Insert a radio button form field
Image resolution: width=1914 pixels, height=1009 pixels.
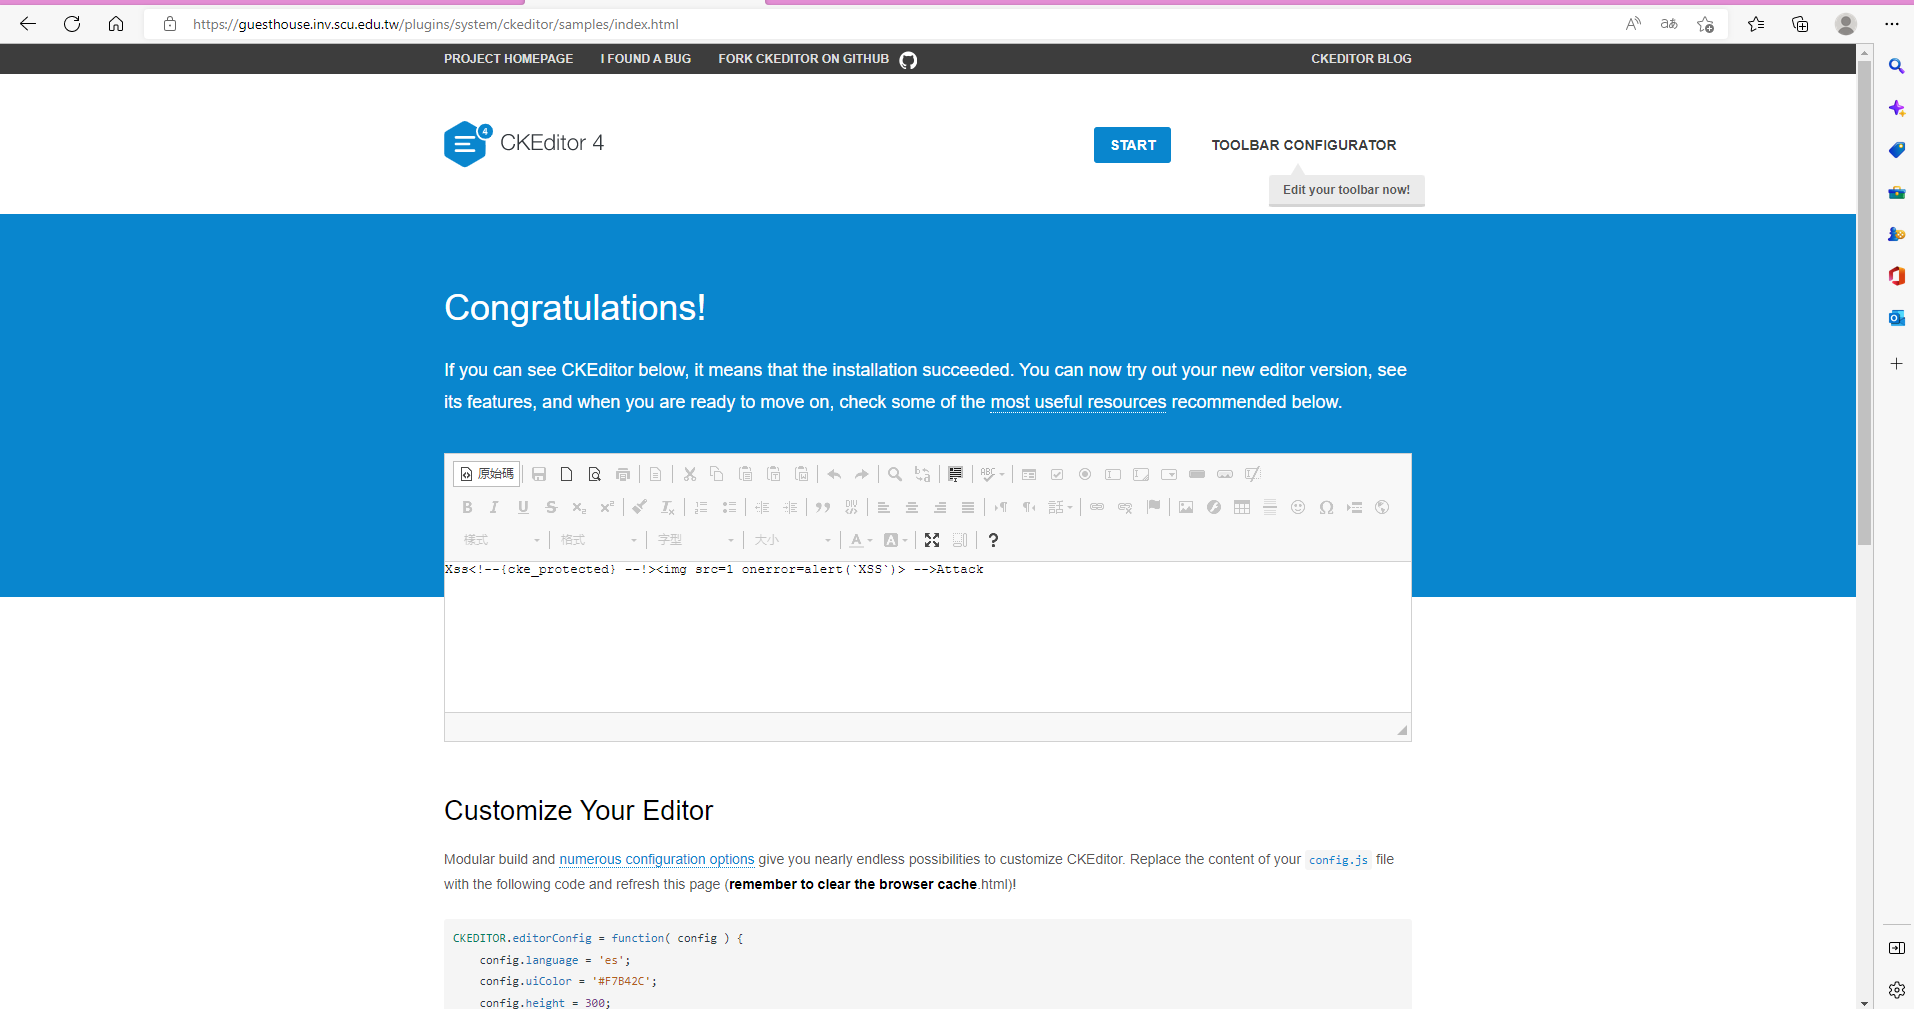(1085, 474)
